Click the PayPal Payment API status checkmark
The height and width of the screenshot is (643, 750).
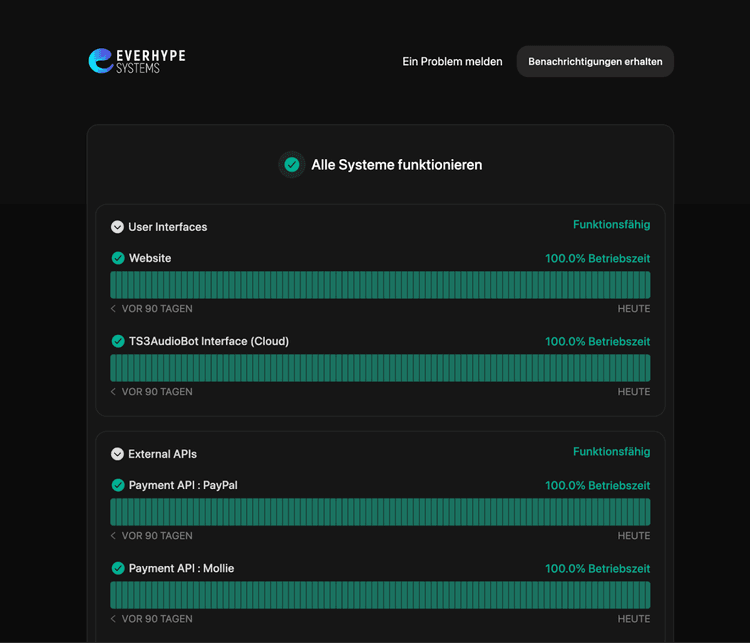click(118, 485)
